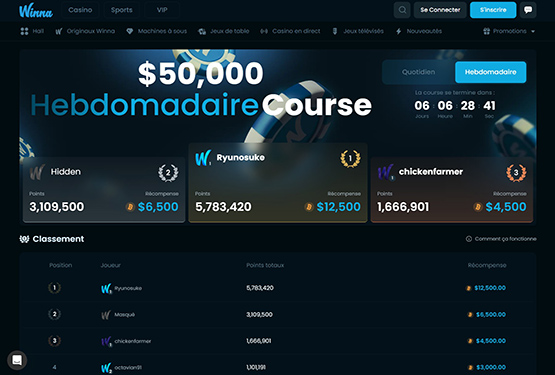Click the Promotions gift icon

pos(487,31)
